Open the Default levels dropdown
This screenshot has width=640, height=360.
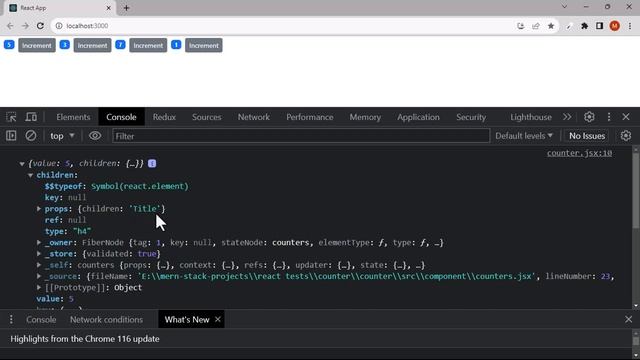point(524,136)
